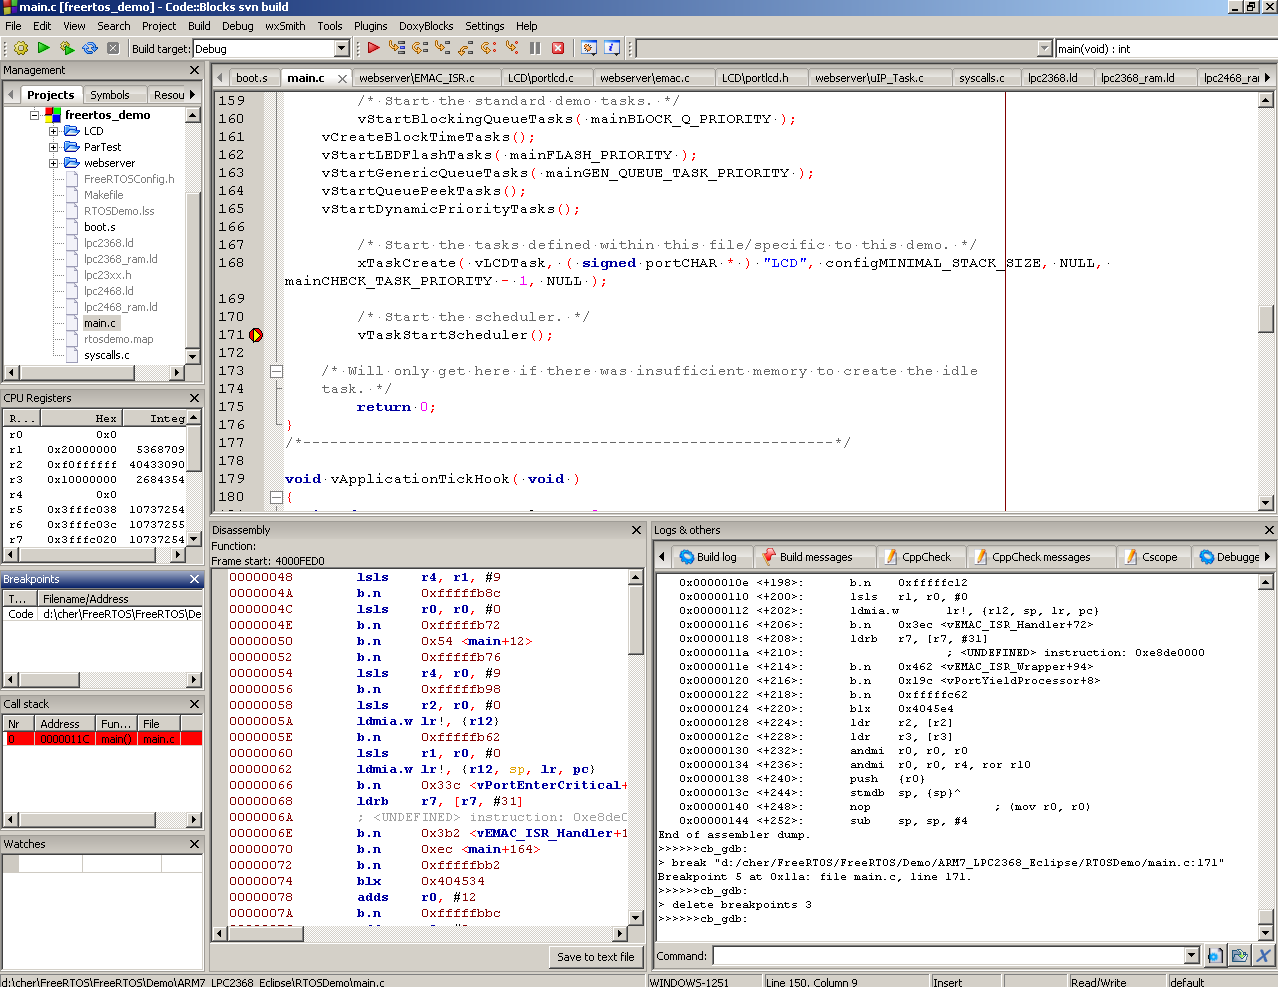1278x987 pixels.
Task: Collapse the freertos_demo project node
Action: point(35,115)
